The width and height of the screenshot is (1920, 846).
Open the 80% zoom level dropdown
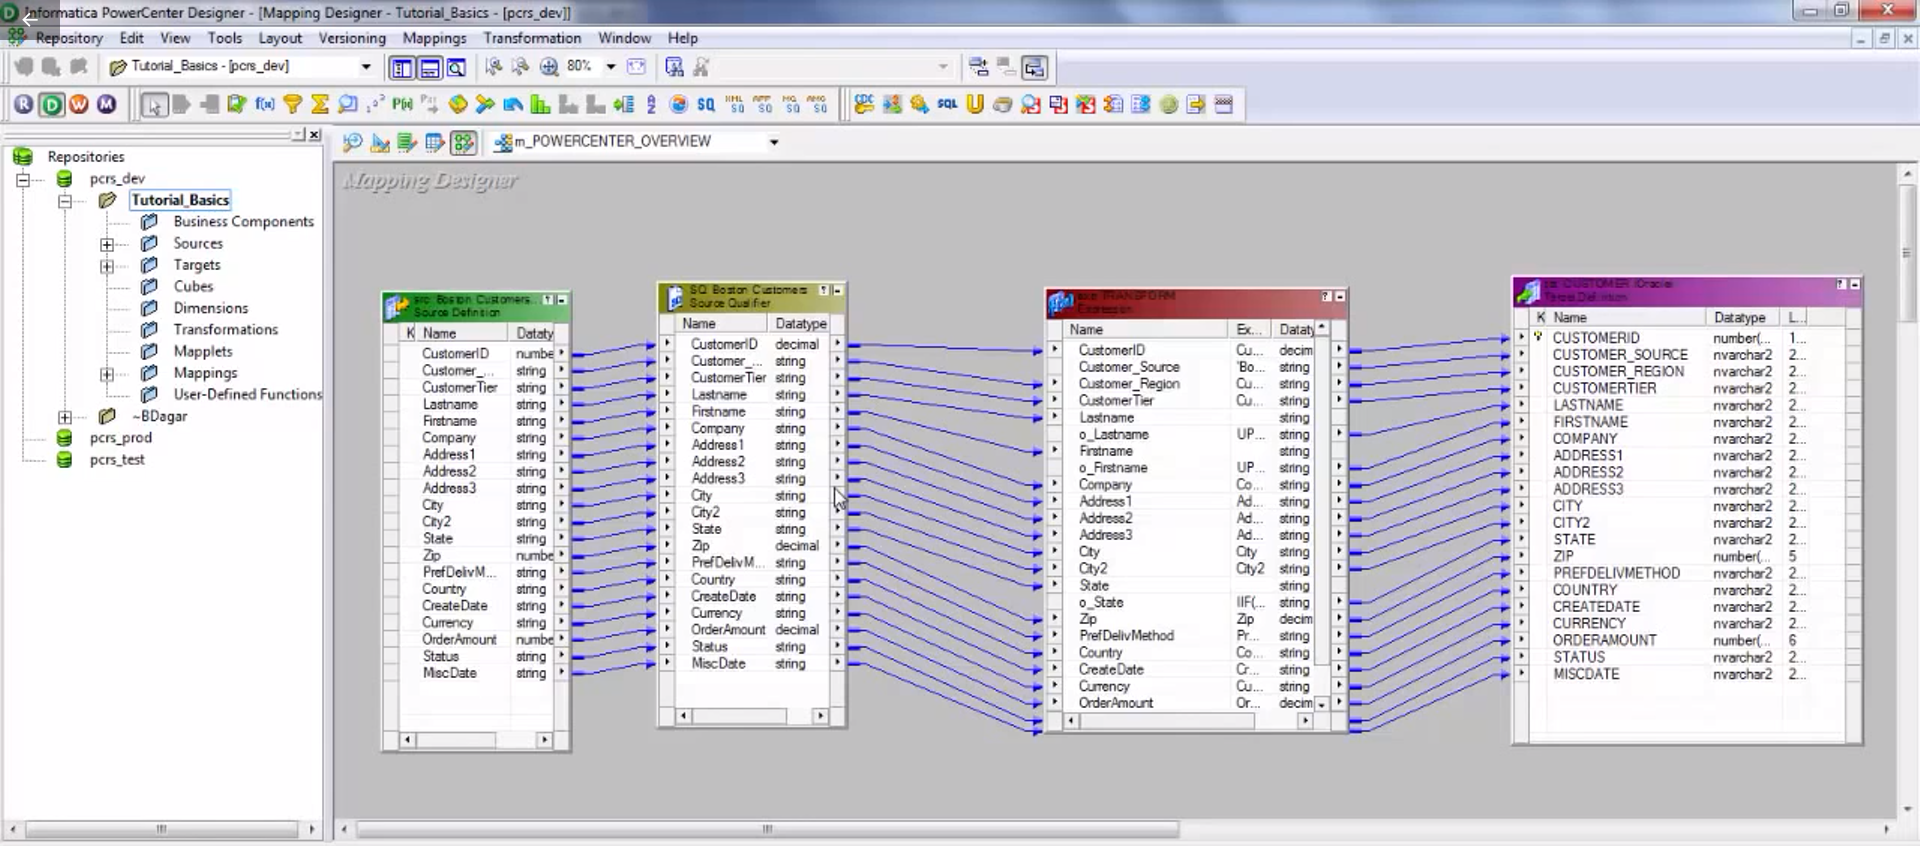[610, 67]
